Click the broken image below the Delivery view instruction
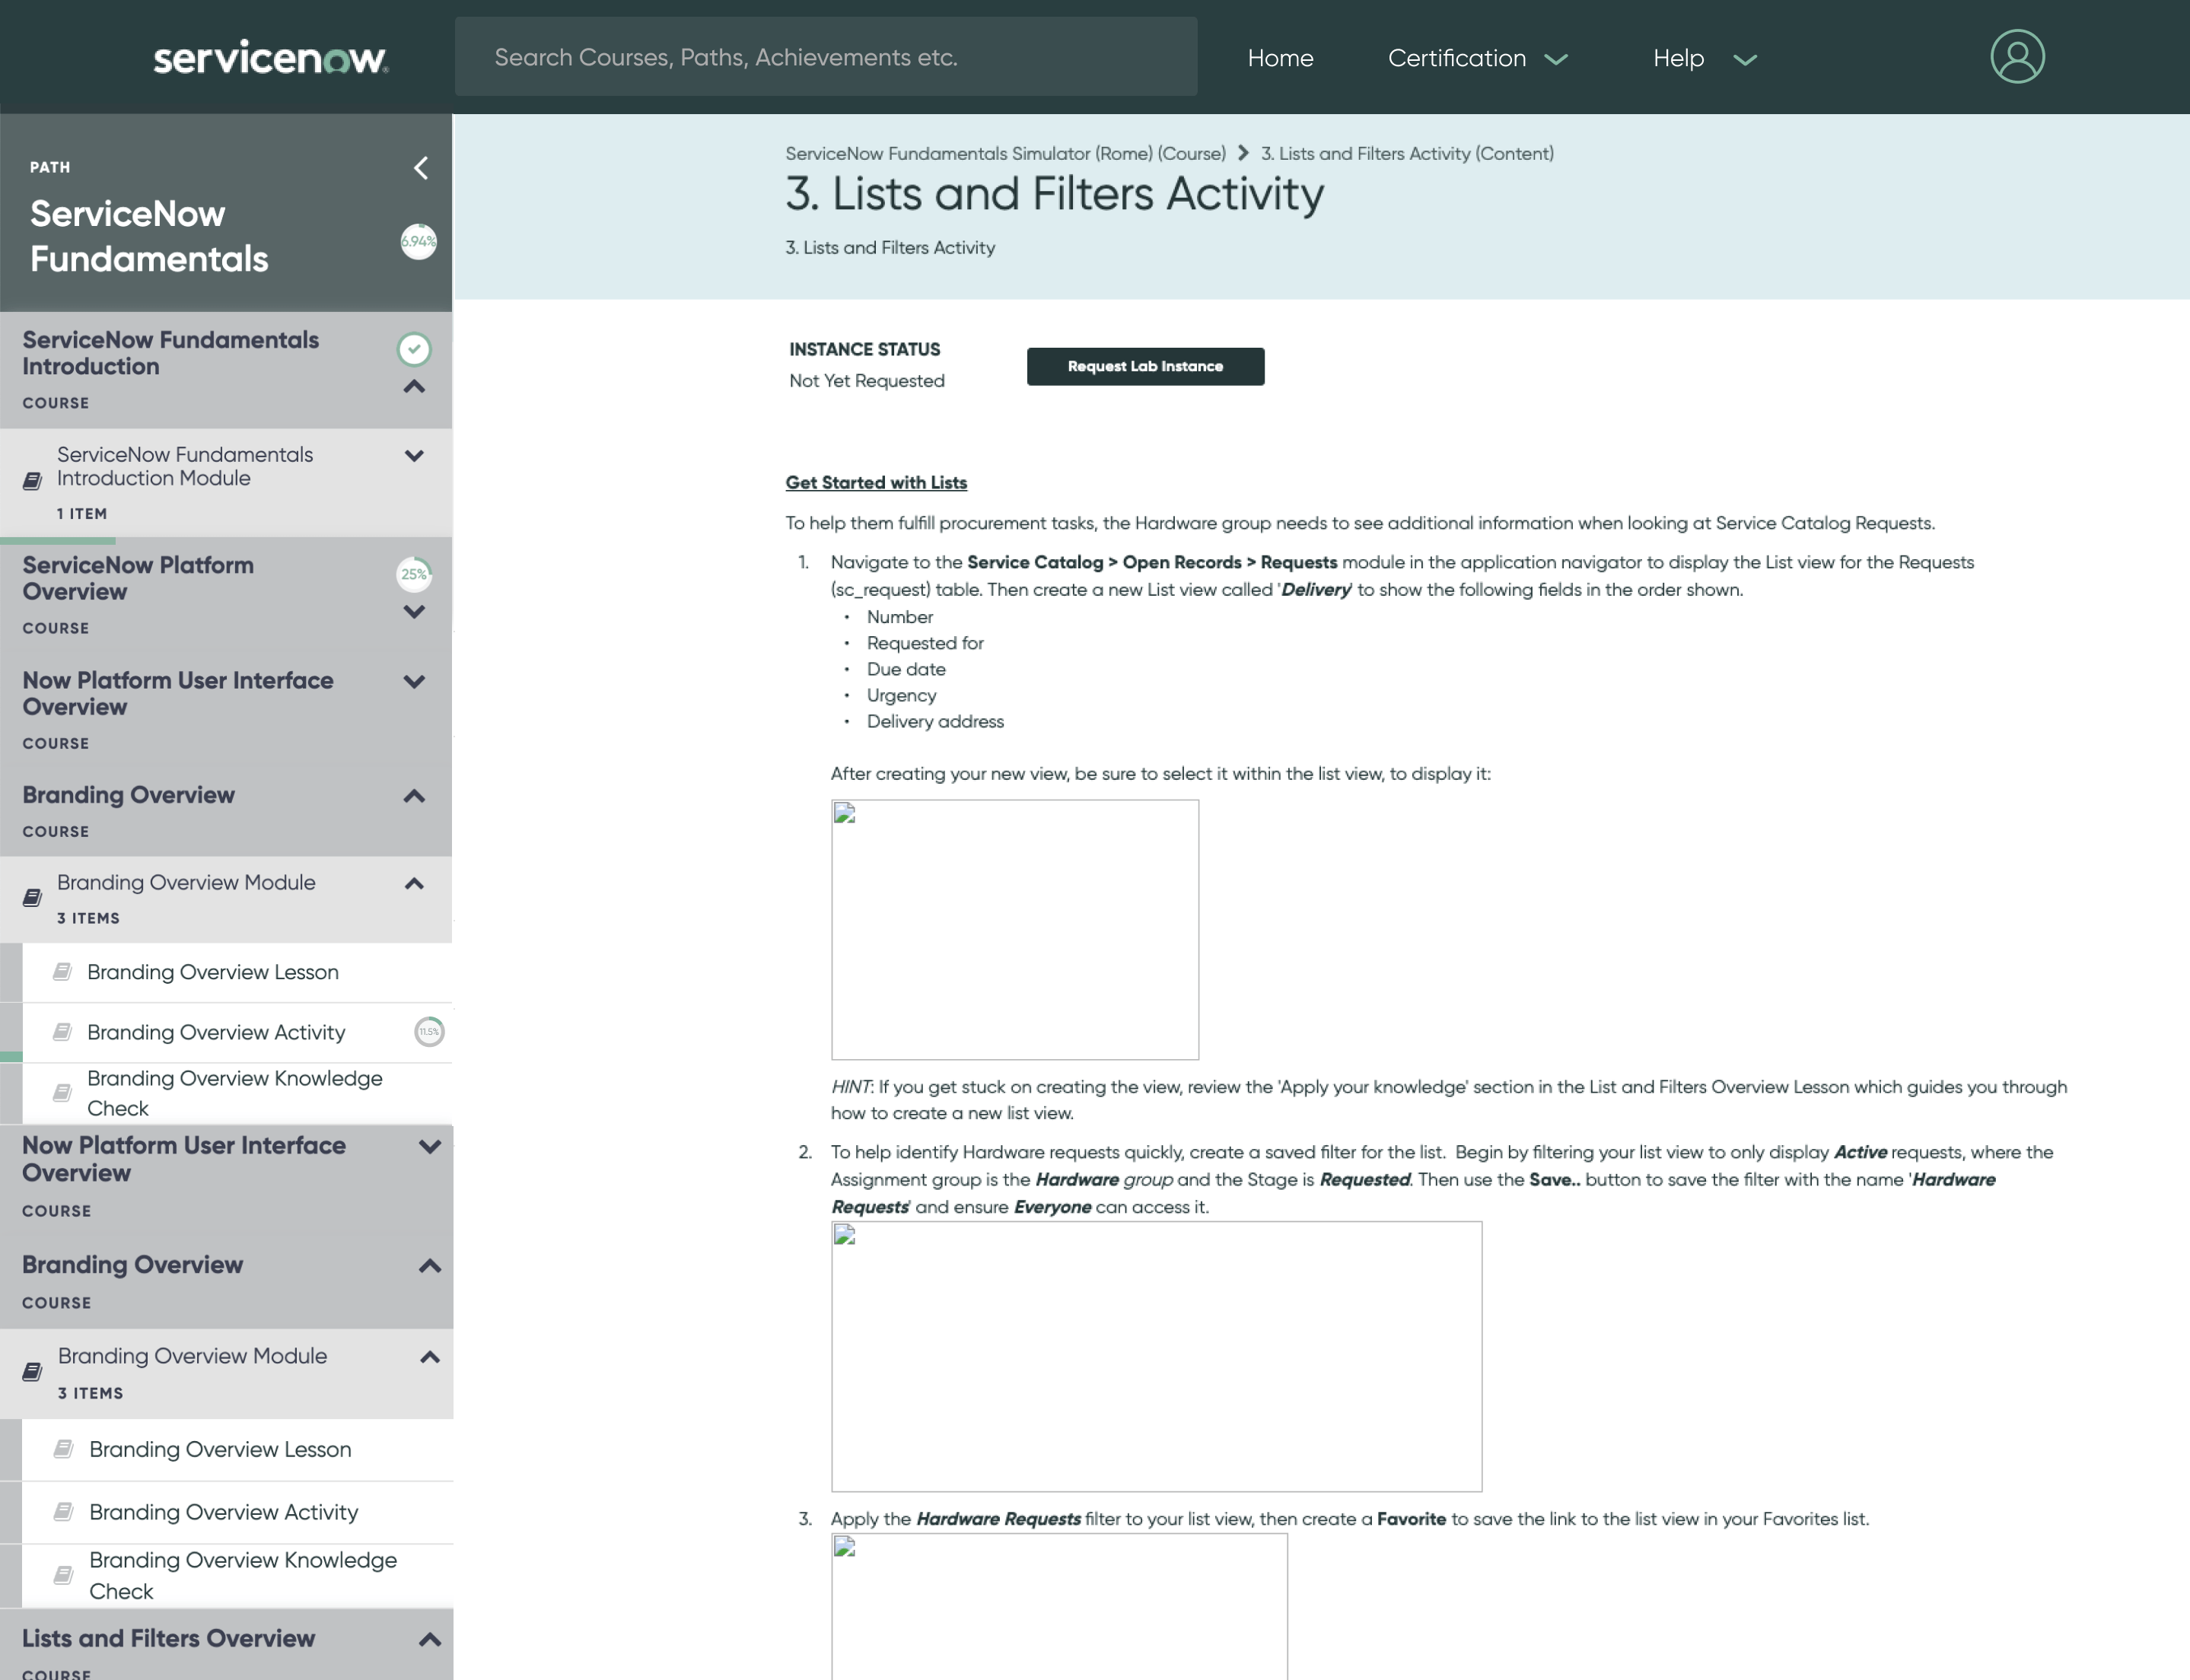This screenshot has height=1680, width=2190. 1014,929
